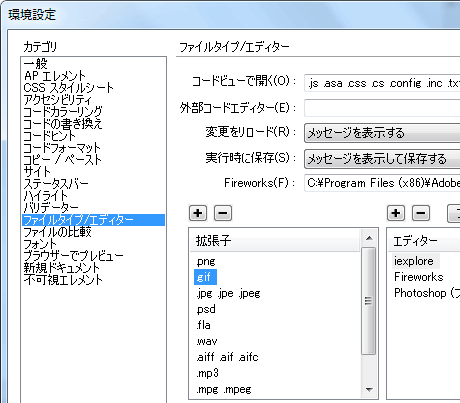Click the エディター column header
This screenshot has height=403, width=460.
coord(424,240)
